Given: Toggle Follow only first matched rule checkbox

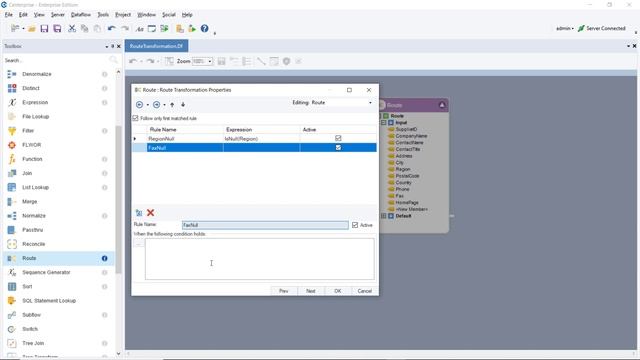Looking at the screenshot, I should (x=136, y=118).
